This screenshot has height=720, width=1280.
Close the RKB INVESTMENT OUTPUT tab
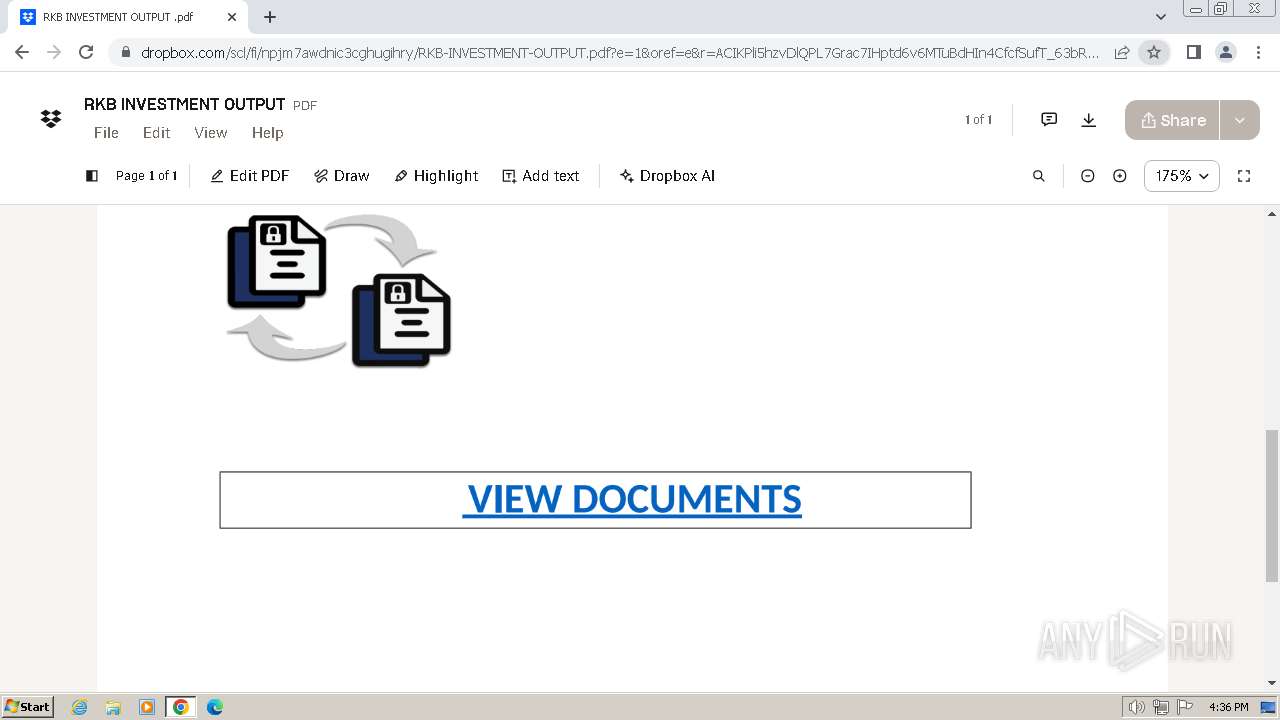[x=232, y=17]
